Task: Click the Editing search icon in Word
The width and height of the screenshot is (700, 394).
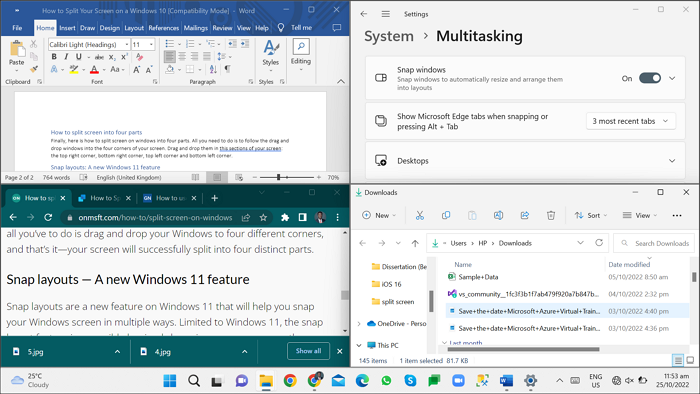Action: point(301,46)
